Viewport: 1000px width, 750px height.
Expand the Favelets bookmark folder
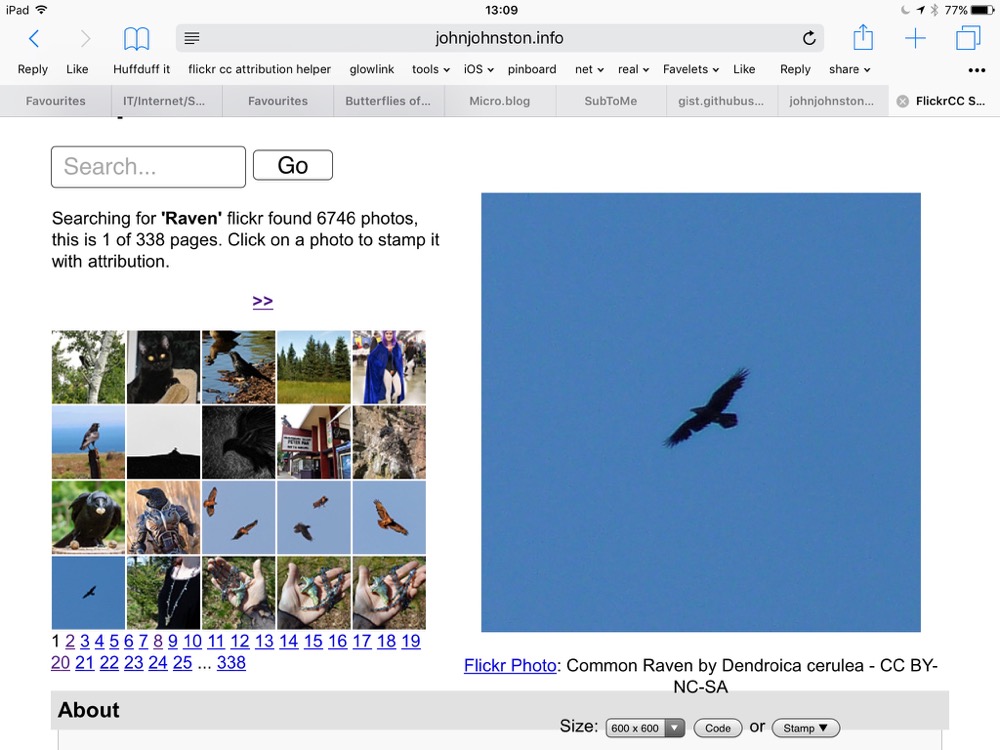[691, 69]
